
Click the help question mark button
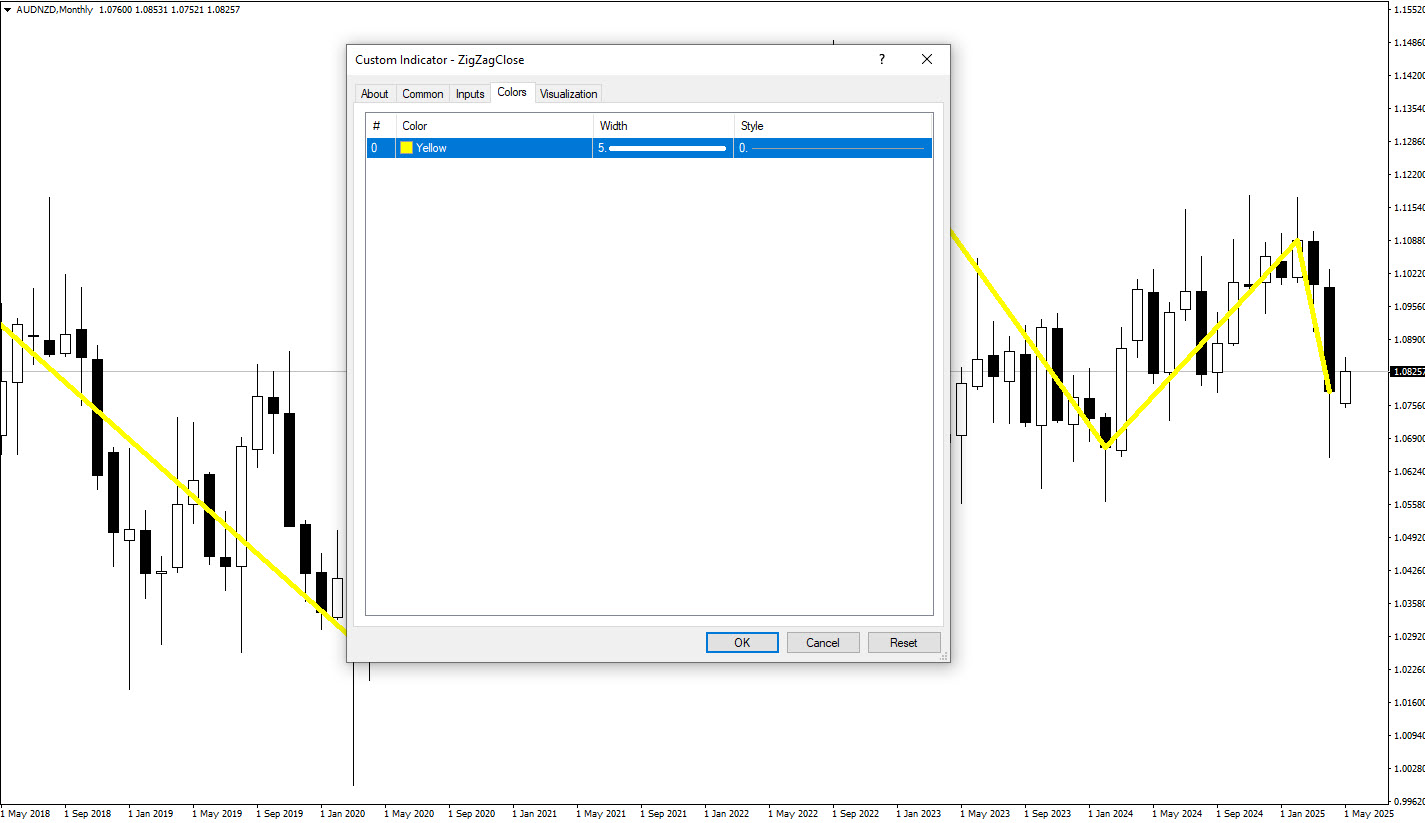(881, 60)
